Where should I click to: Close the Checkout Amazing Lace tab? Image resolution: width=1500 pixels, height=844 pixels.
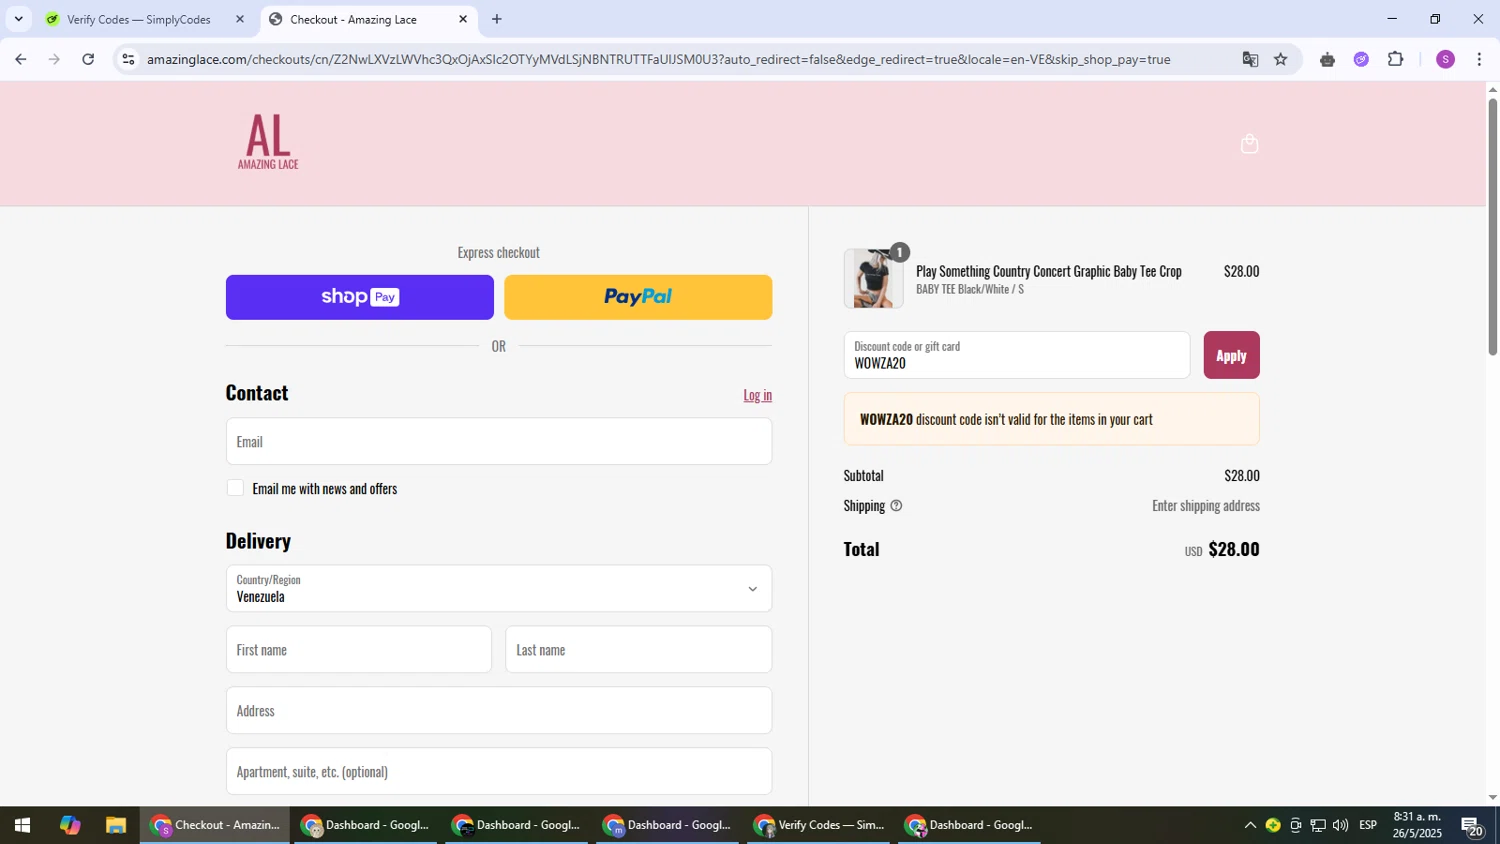pyautogui.click(x=463, y=19)
